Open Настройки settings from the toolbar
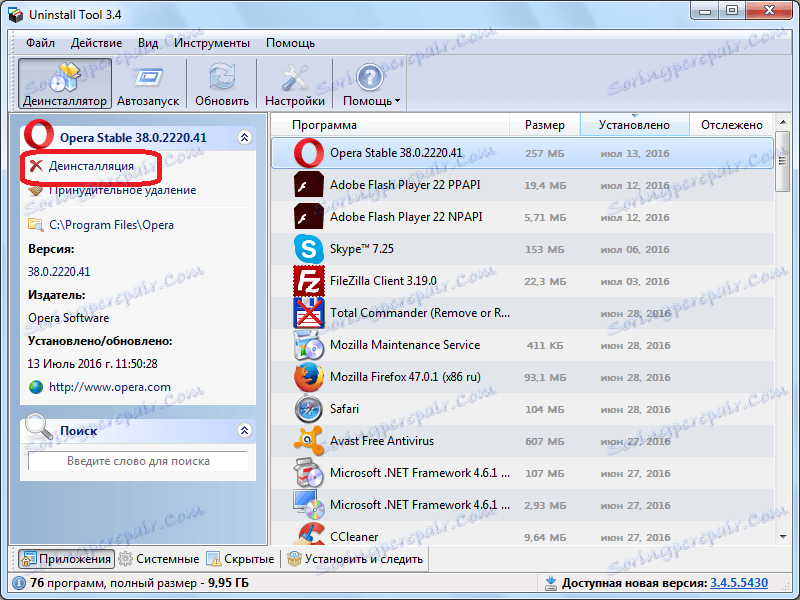800x600 pixels. tap(295, 84)
